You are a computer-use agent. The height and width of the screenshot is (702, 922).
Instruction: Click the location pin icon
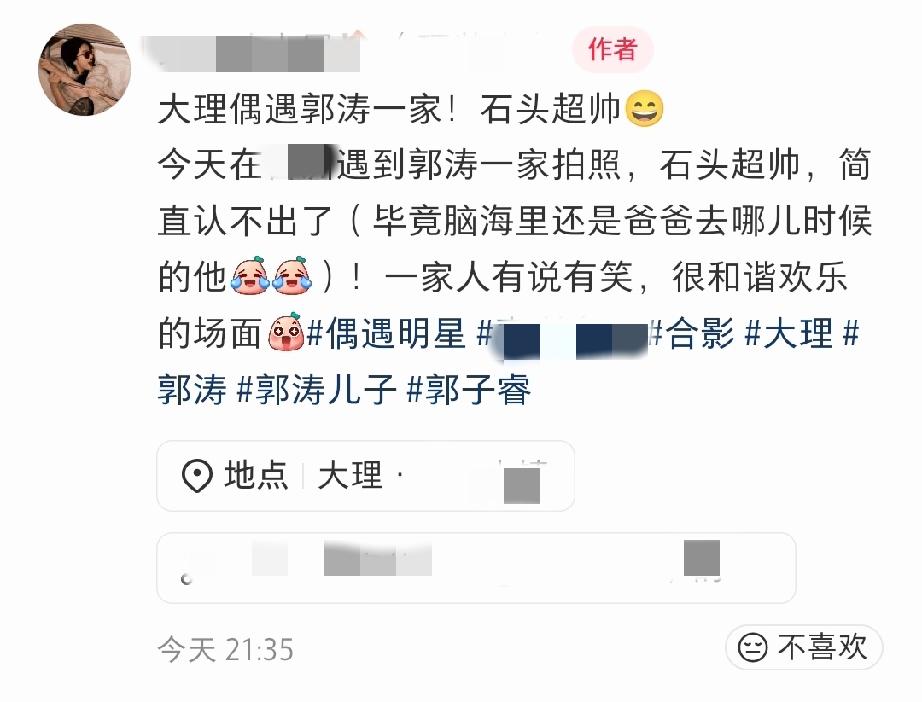click(x=196, y=475)
